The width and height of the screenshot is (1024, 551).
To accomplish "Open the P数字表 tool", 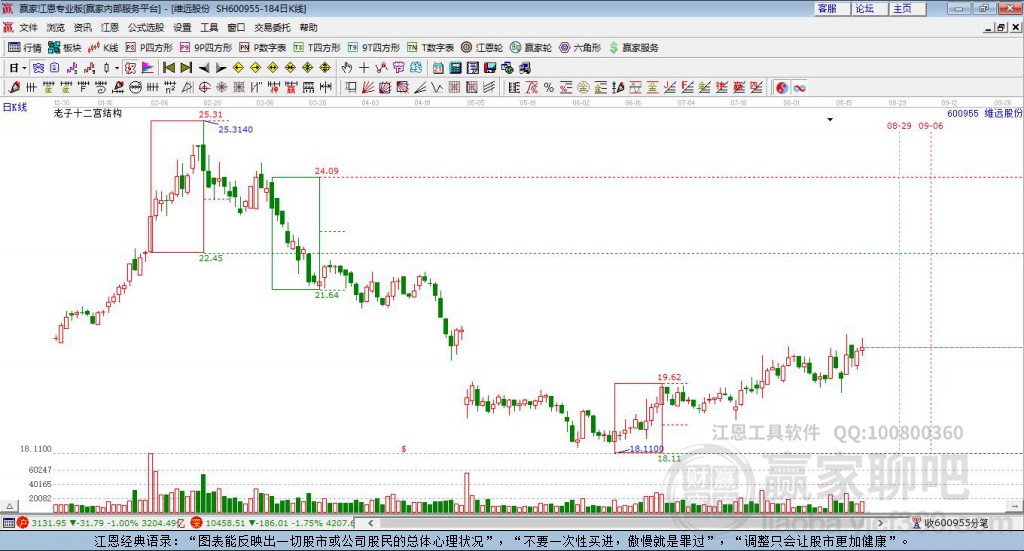I will click(x=263, y=48).
